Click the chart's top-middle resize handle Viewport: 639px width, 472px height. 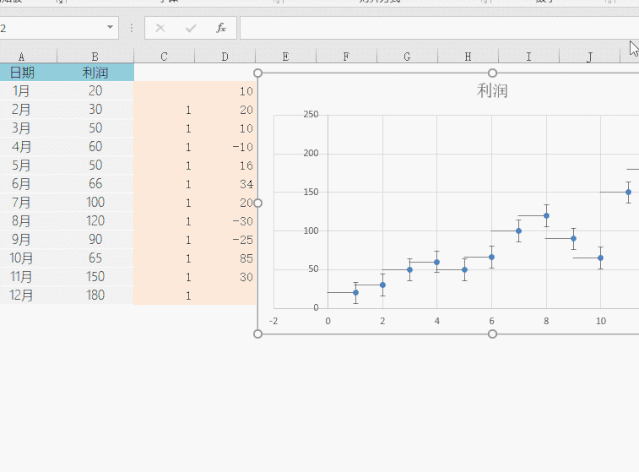[492, 73]
